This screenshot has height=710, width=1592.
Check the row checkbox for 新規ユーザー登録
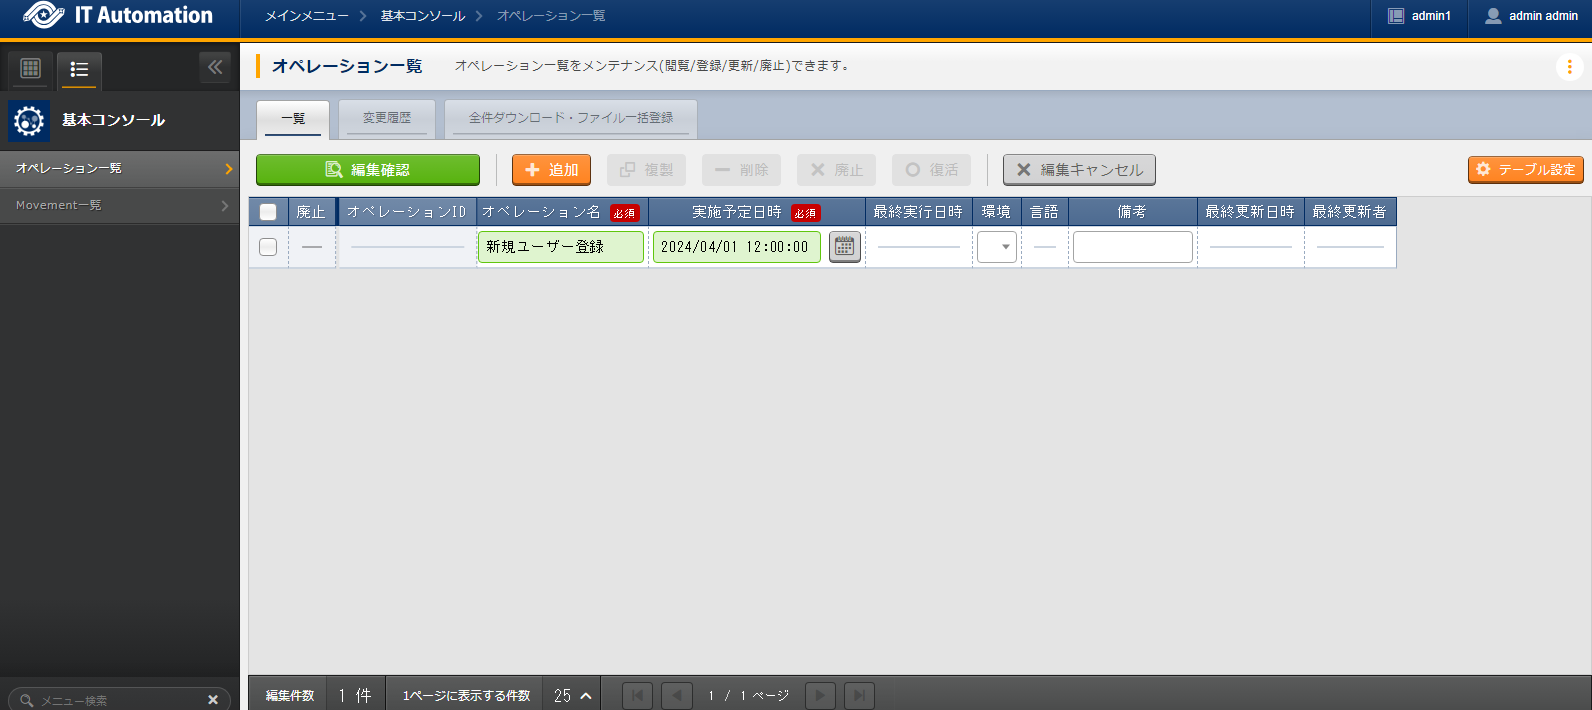tap(268, 247)
